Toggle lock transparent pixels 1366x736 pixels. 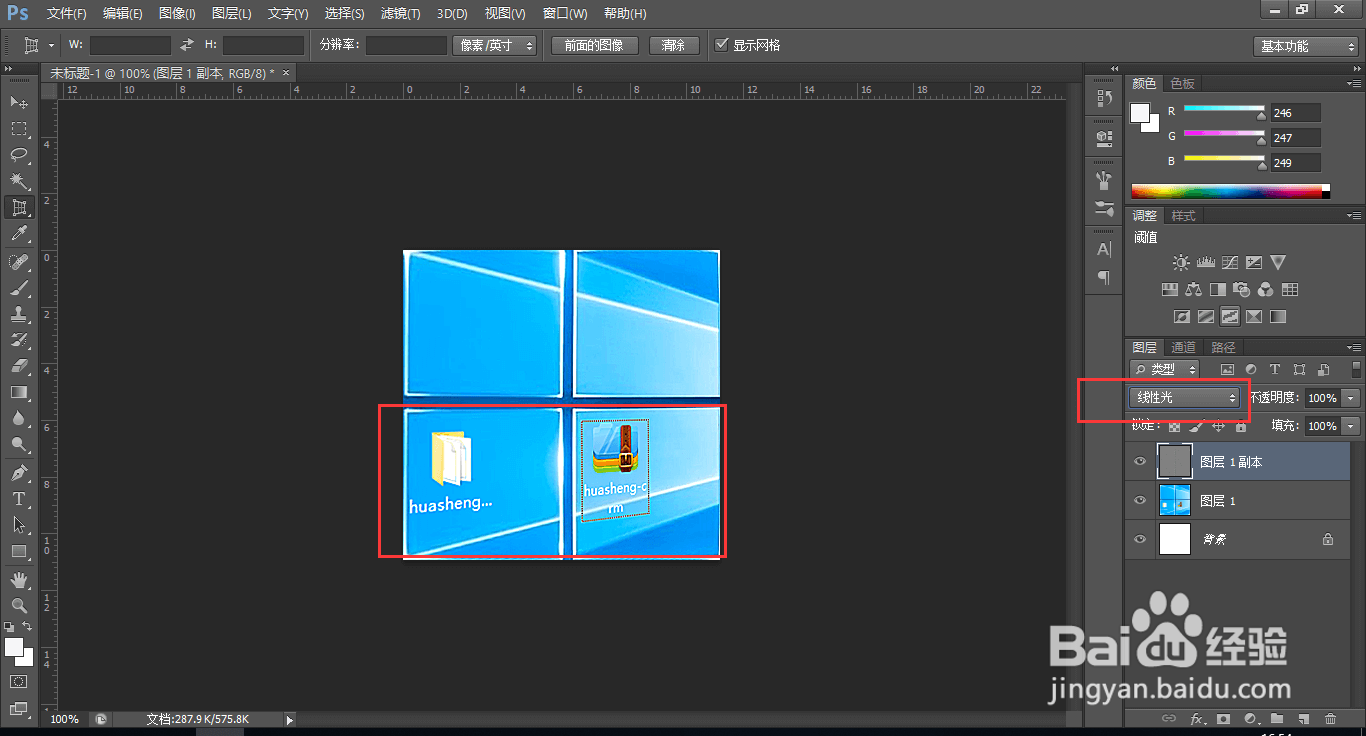tap(1174, 426)
